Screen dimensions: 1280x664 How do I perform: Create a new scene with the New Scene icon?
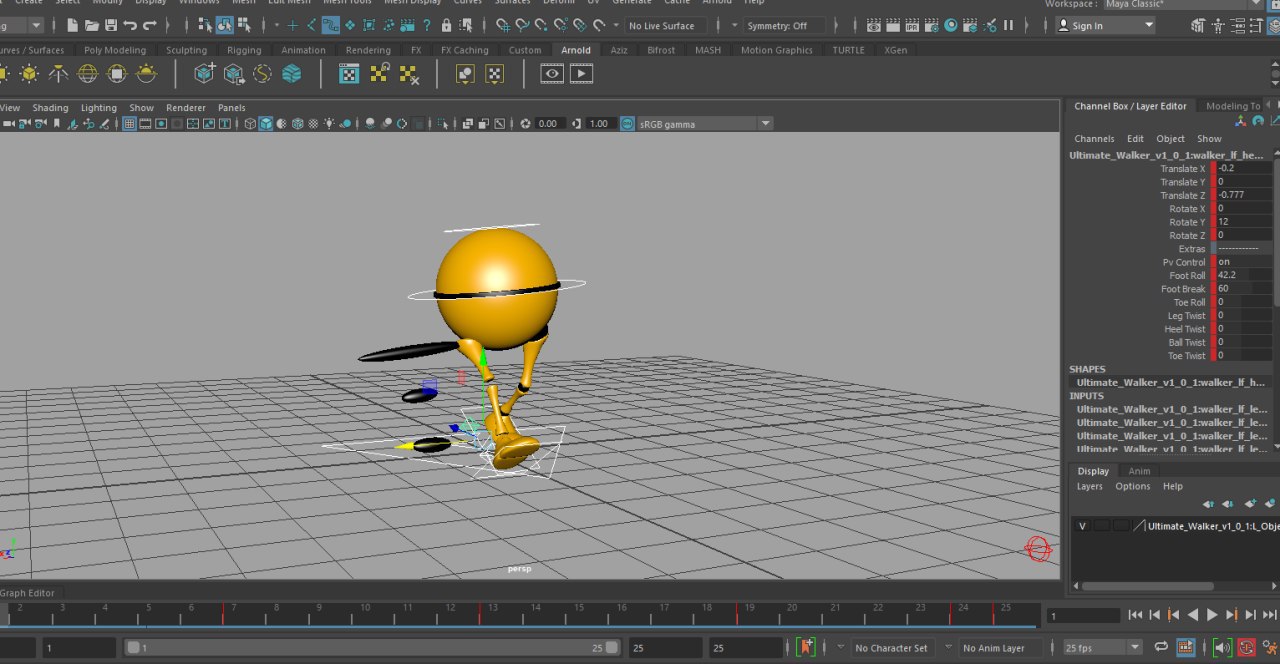click(72, 25)
